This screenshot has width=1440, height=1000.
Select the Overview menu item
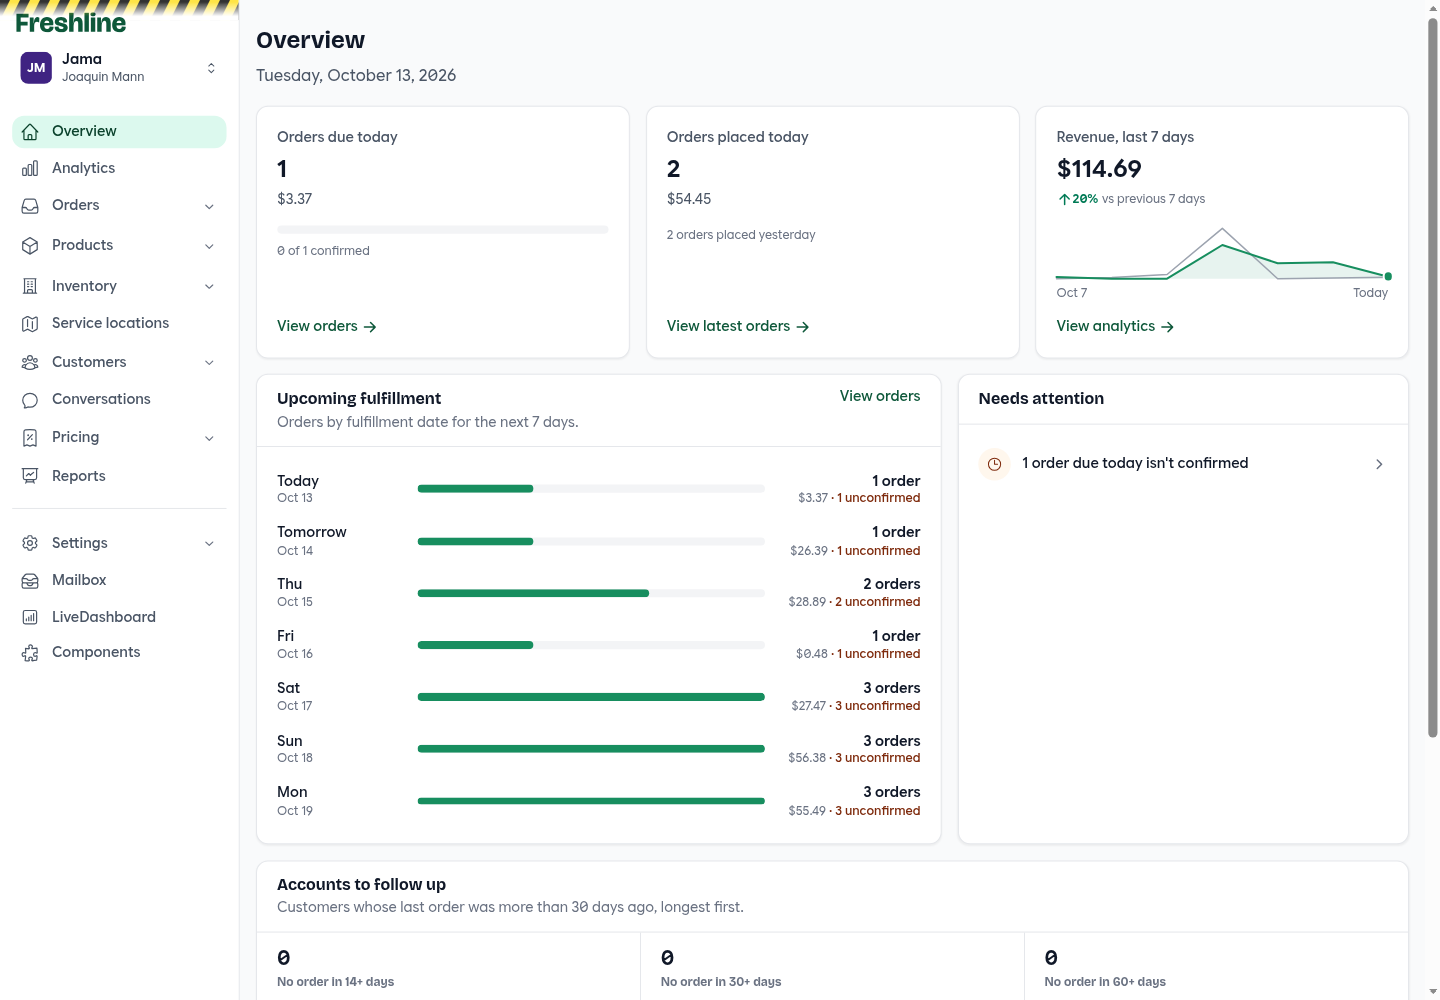tap(119, 131)
